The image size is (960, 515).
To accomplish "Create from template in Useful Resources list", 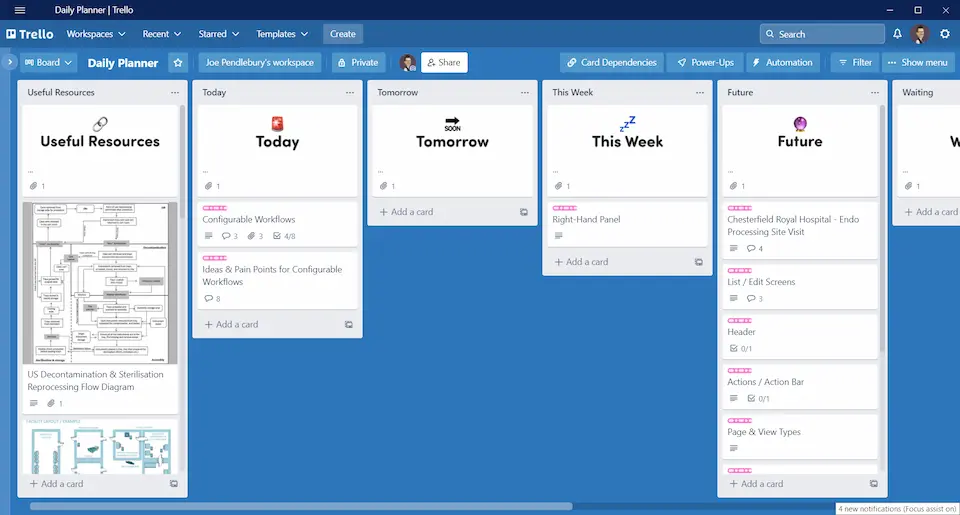I will [x=174, y=484].
